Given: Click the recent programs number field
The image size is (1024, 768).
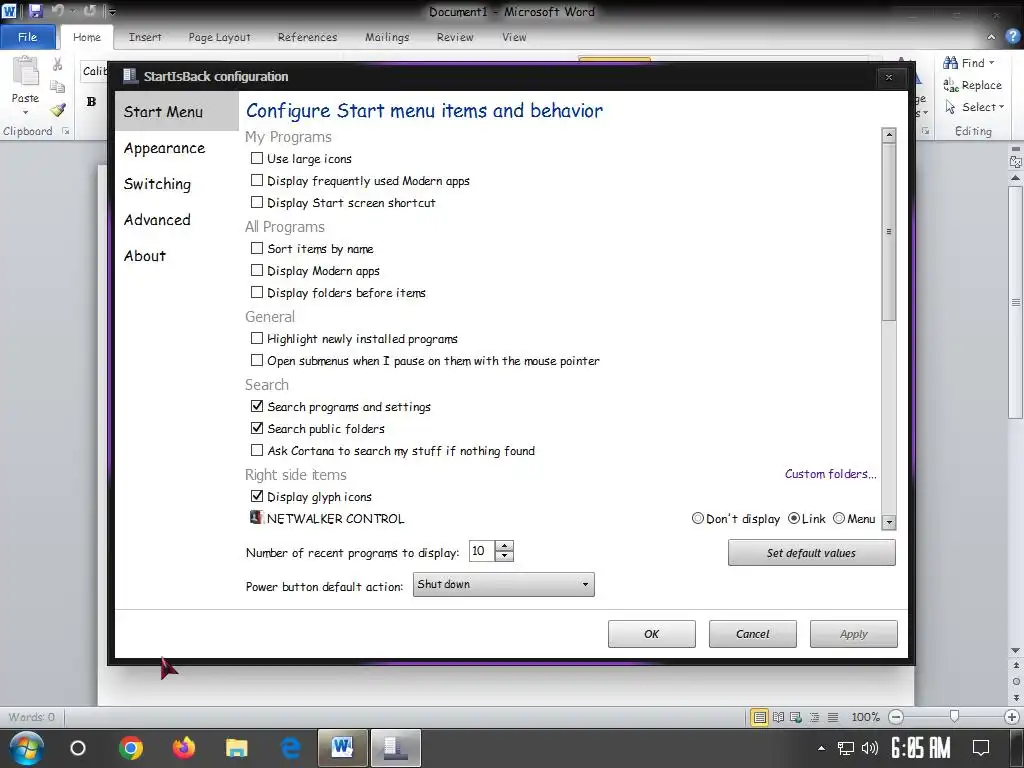Looking at the screenshot, I should (482, 551).
